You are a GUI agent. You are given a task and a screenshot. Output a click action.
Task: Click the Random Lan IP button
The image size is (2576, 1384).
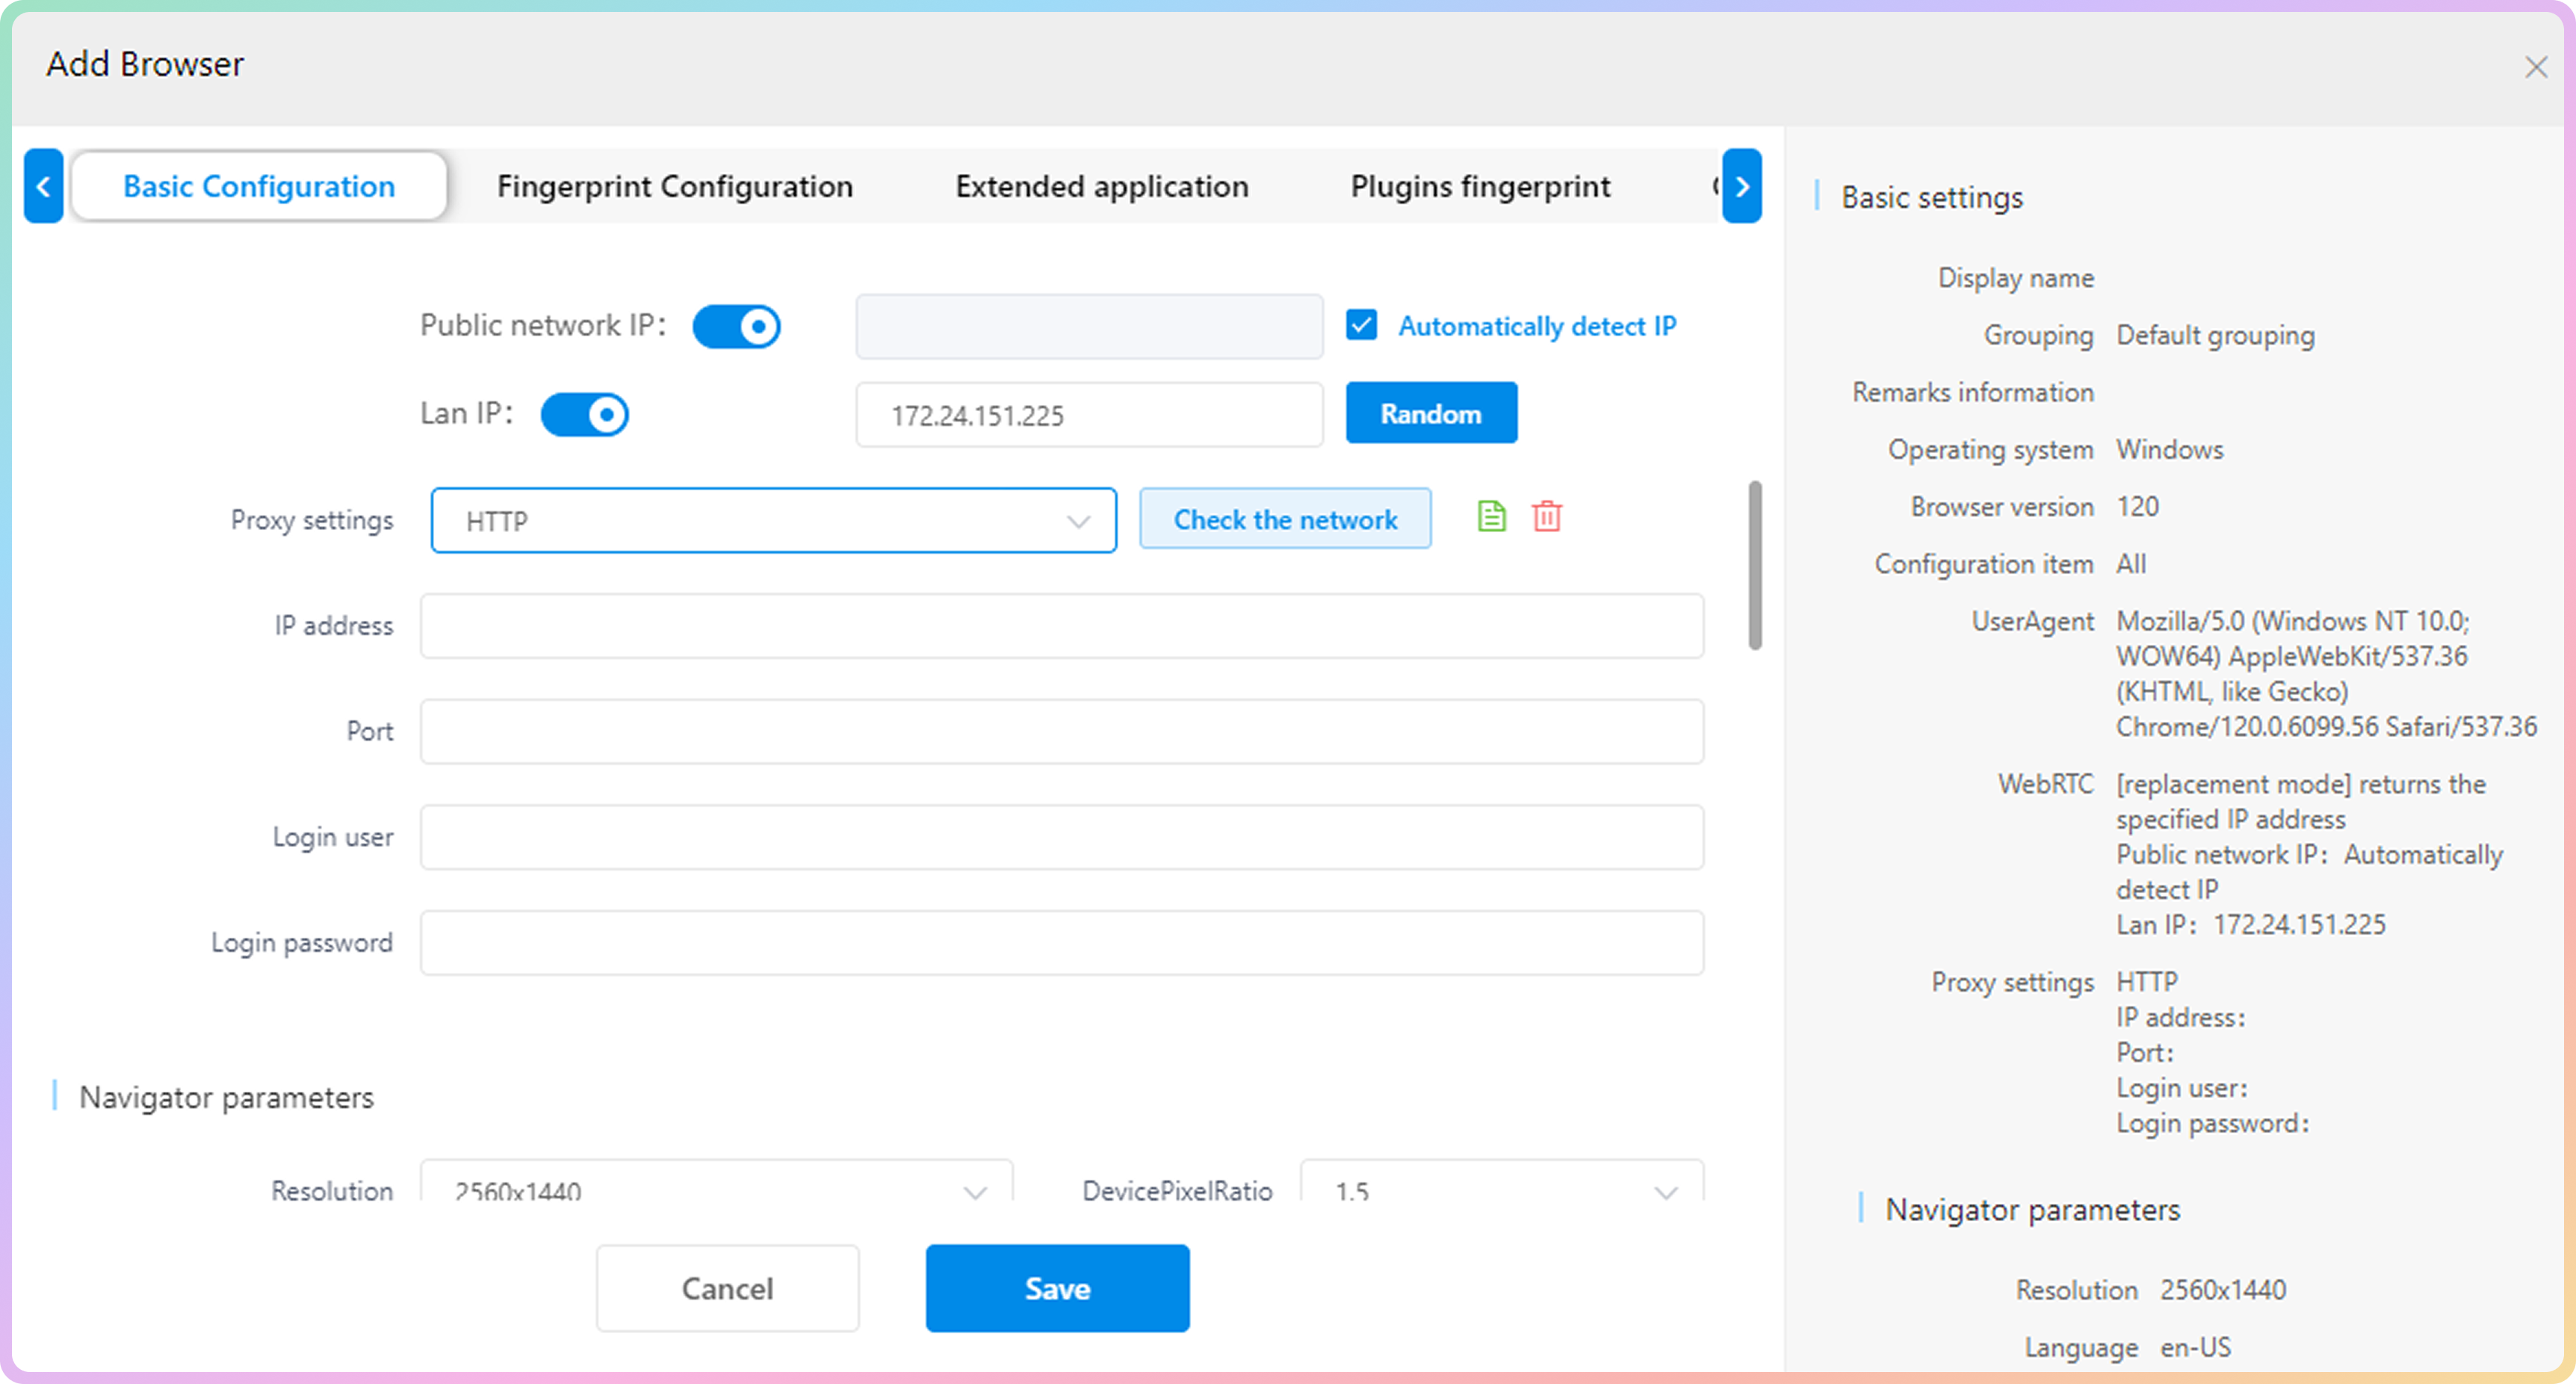tap(1430, 413)
